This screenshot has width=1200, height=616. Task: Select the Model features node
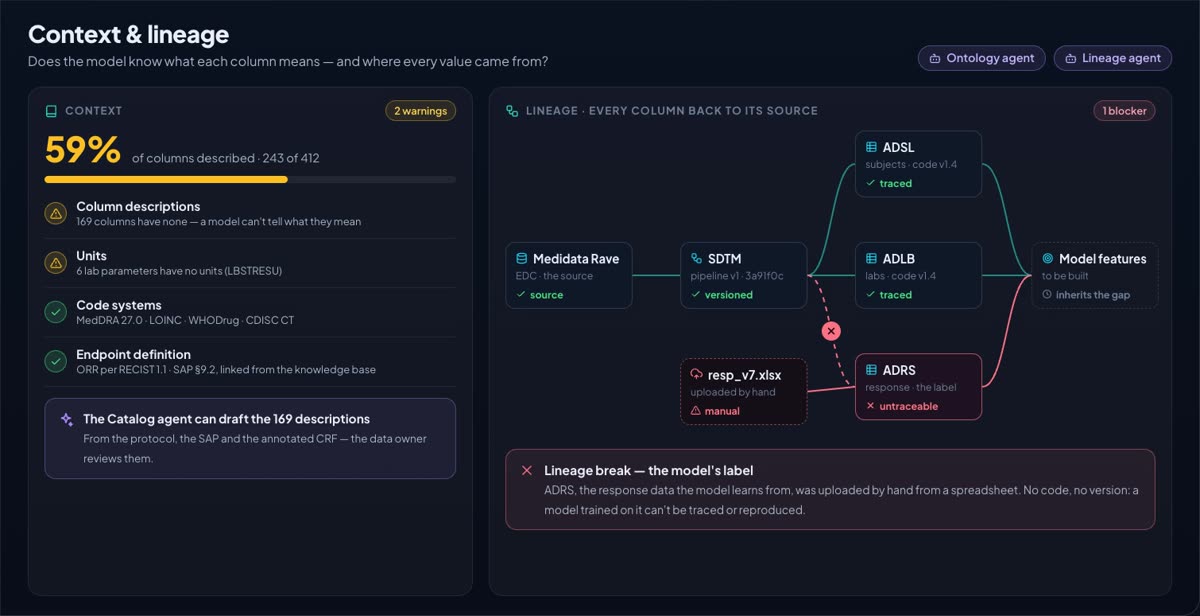(x=1095, y=275)
